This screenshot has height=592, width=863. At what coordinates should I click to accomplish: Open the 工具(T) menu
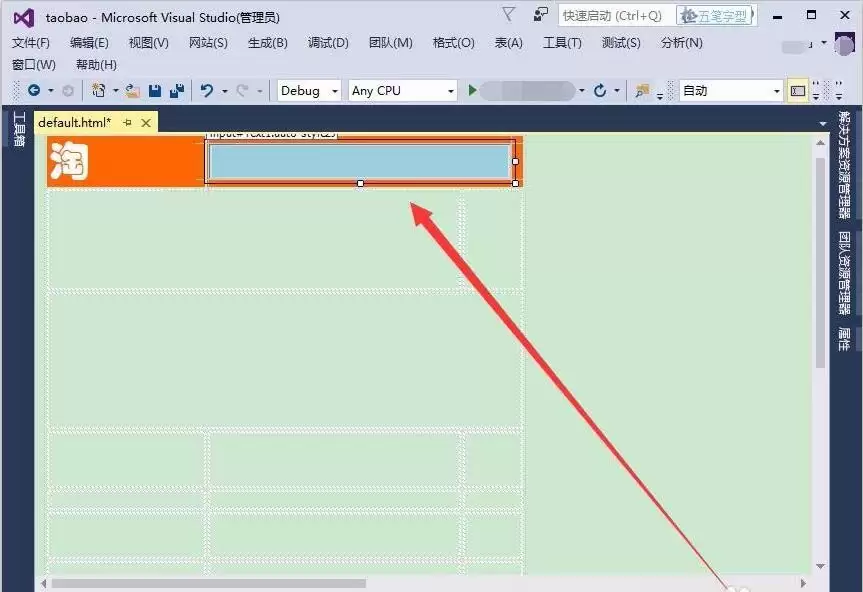(x=561, y=42)
